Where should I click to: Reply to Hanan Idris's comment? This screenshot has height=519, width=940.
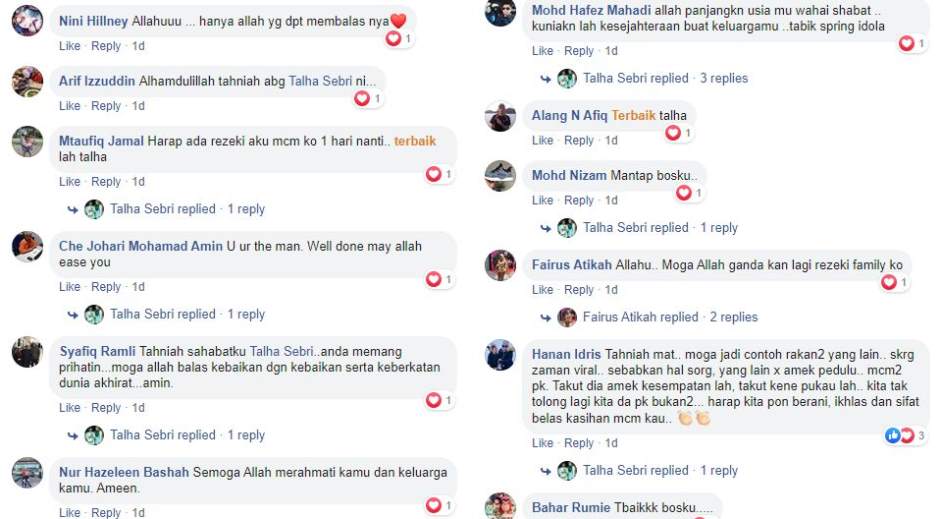tap(579, 443)
